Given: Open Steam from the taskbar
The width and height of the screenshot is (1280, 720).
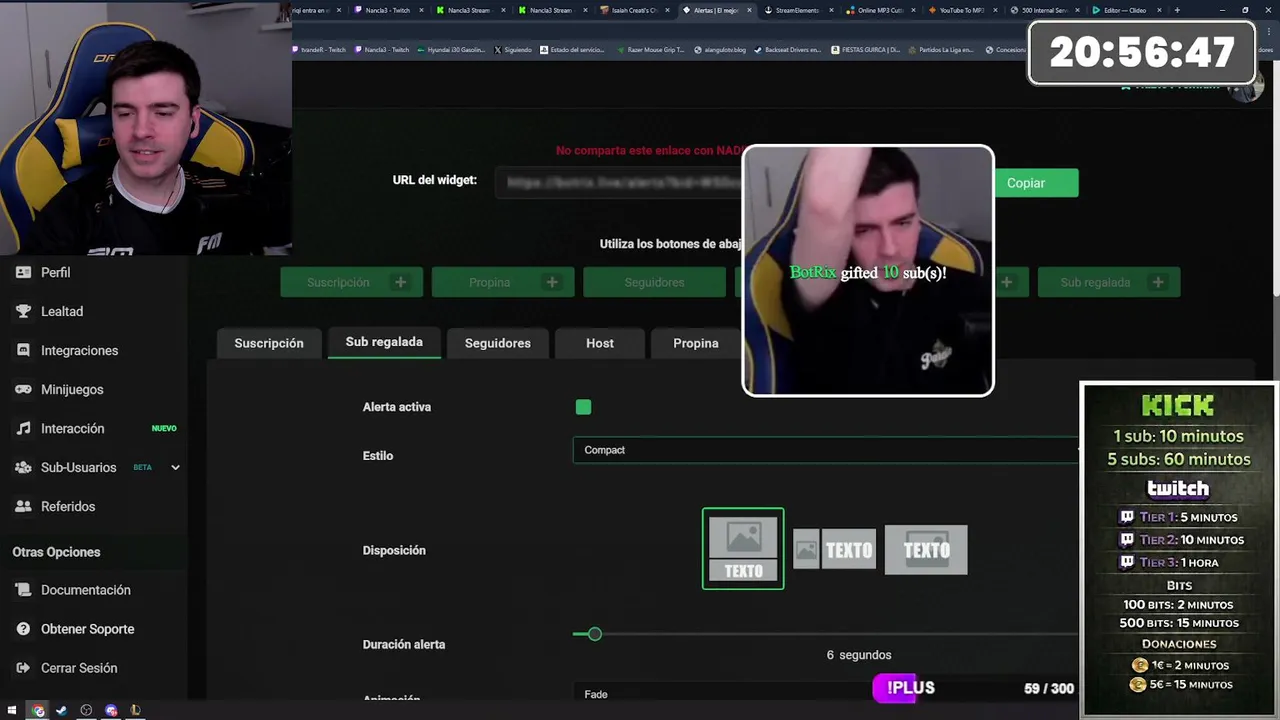Looking at the screenshot, I should (x=61, y=711).
